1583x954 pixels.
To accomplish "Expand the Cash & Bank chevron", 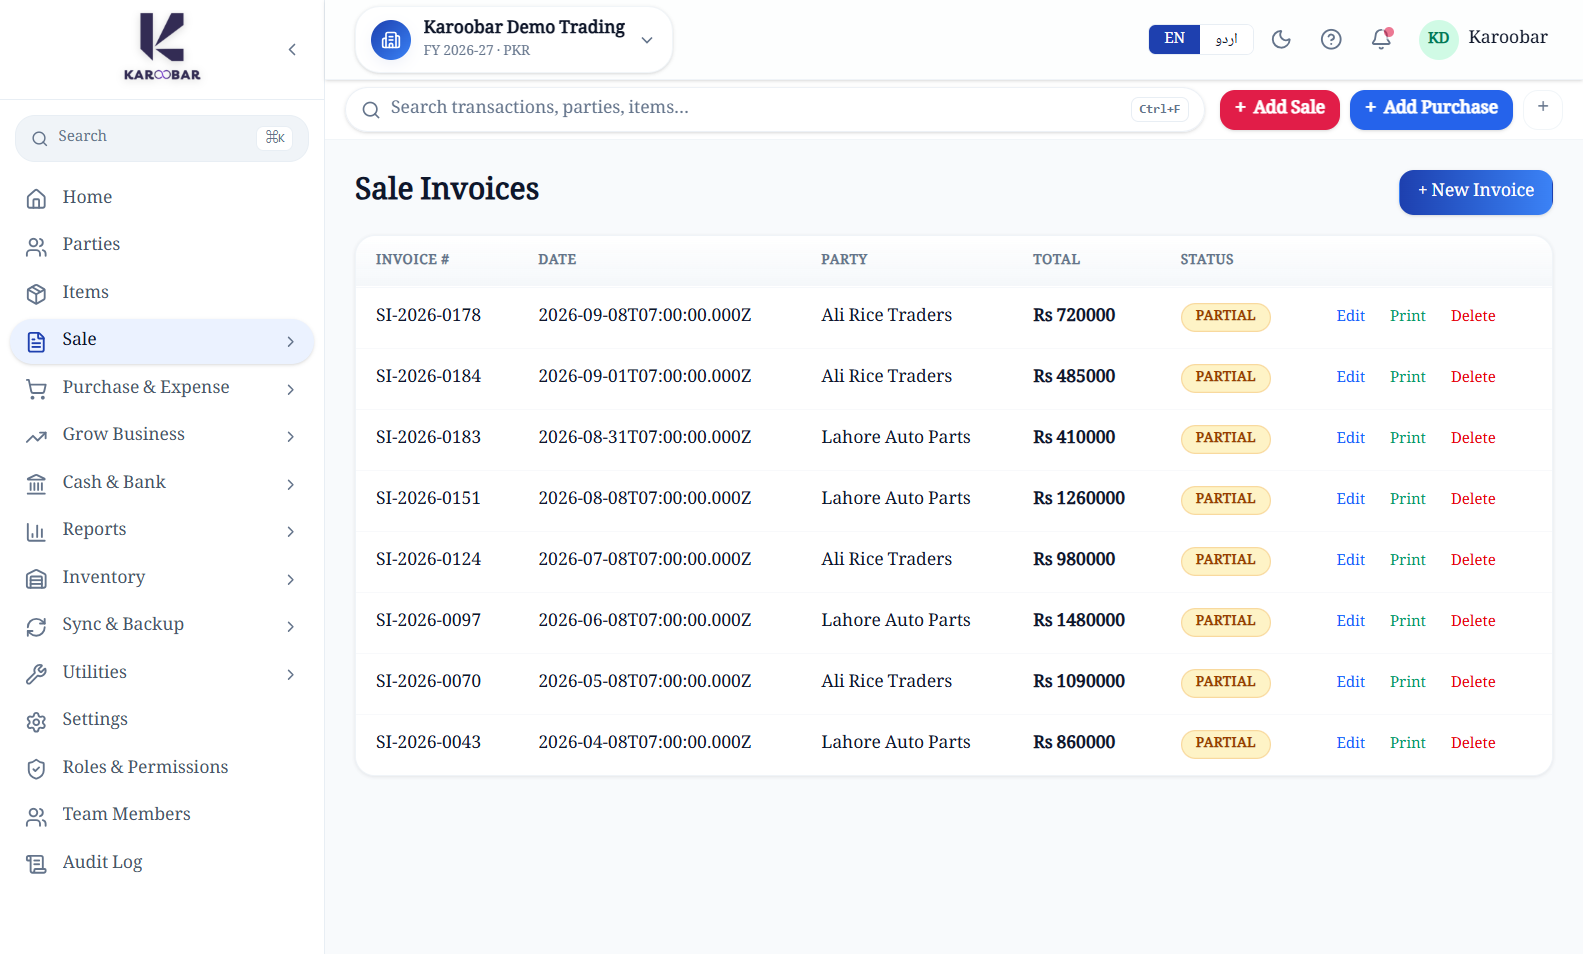I will pos(291,484).
